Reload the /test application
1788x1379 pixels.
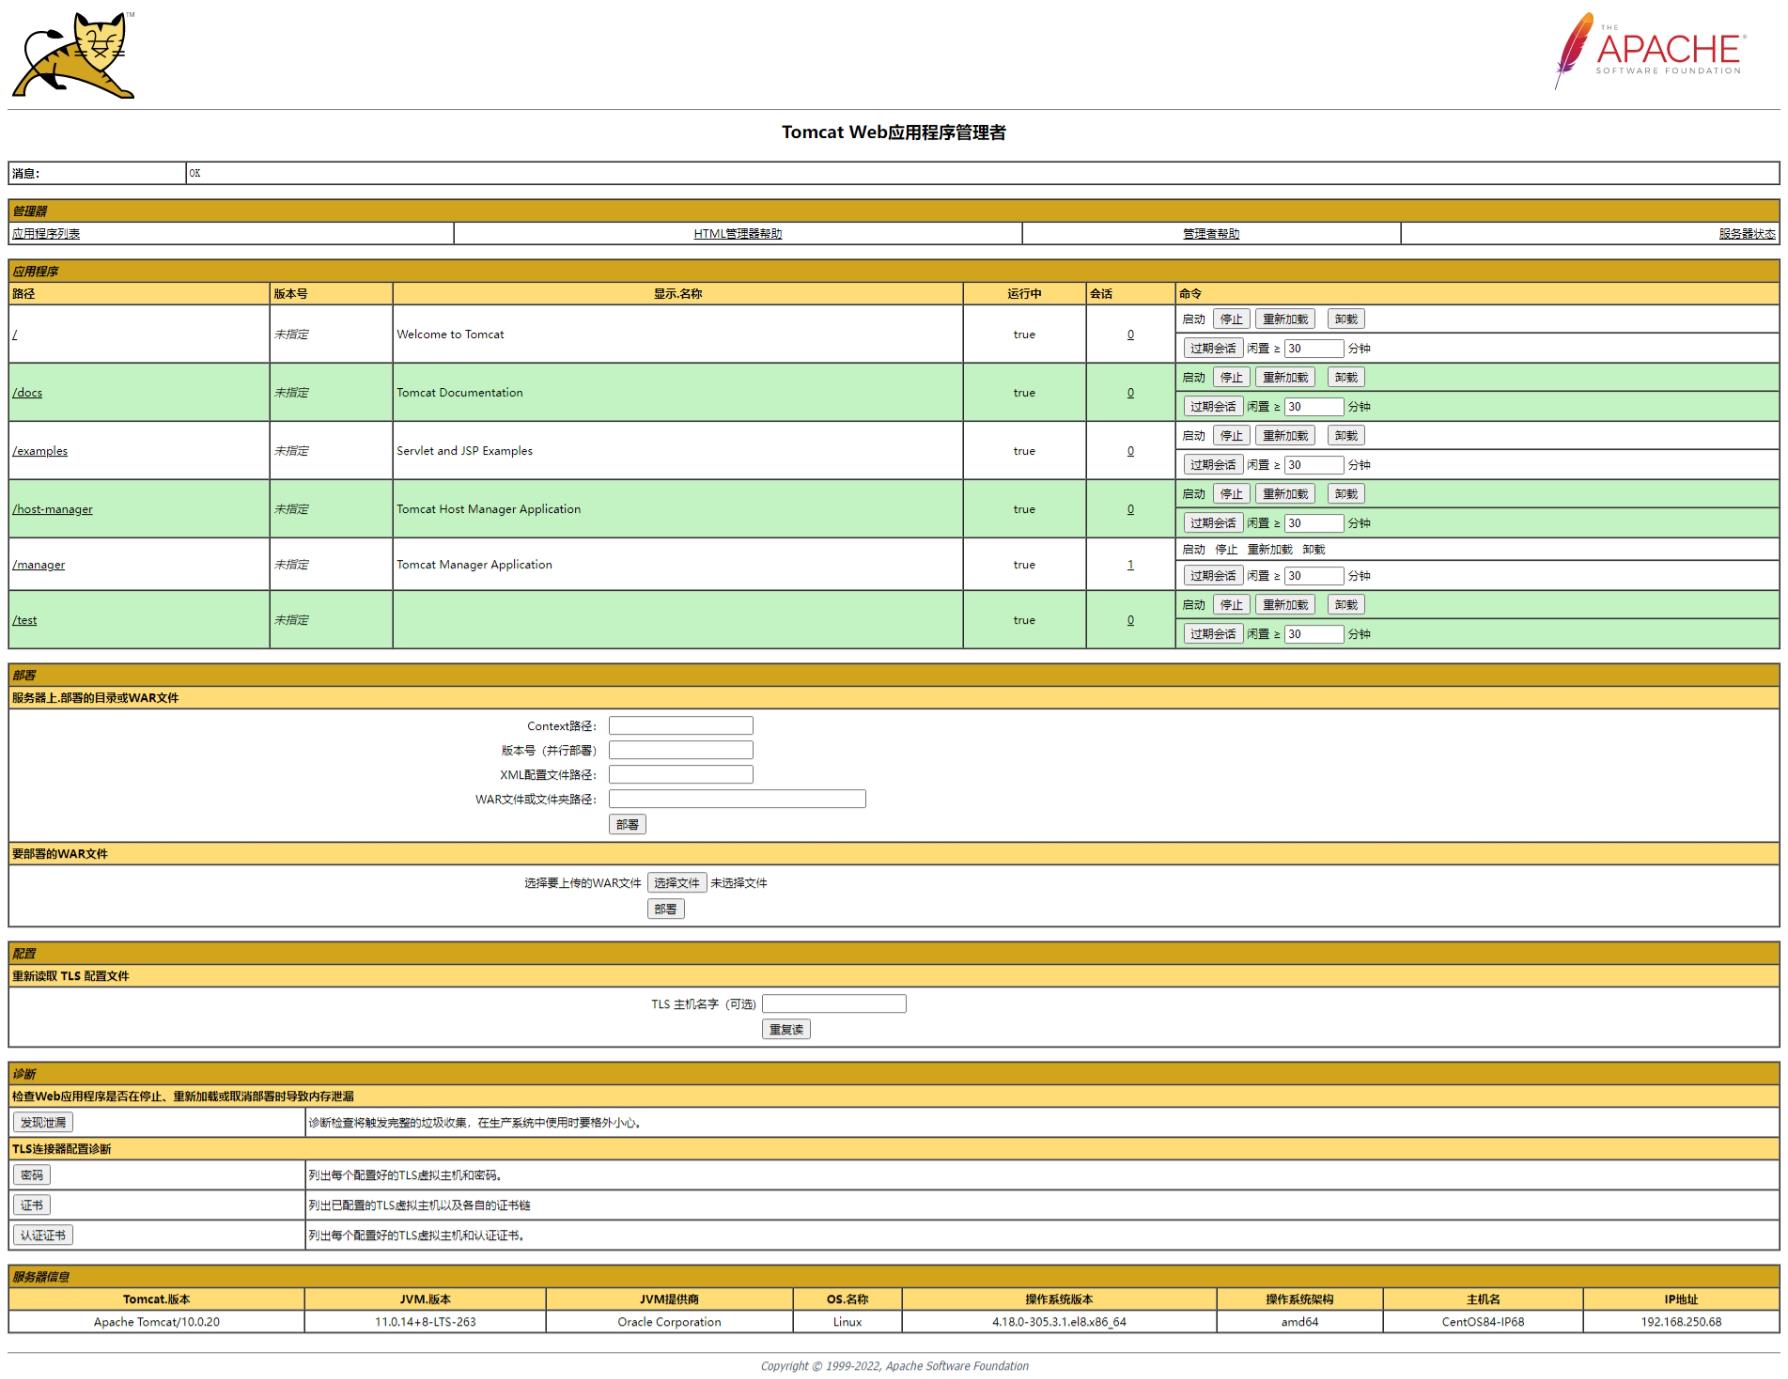[x=1285, y=604]
